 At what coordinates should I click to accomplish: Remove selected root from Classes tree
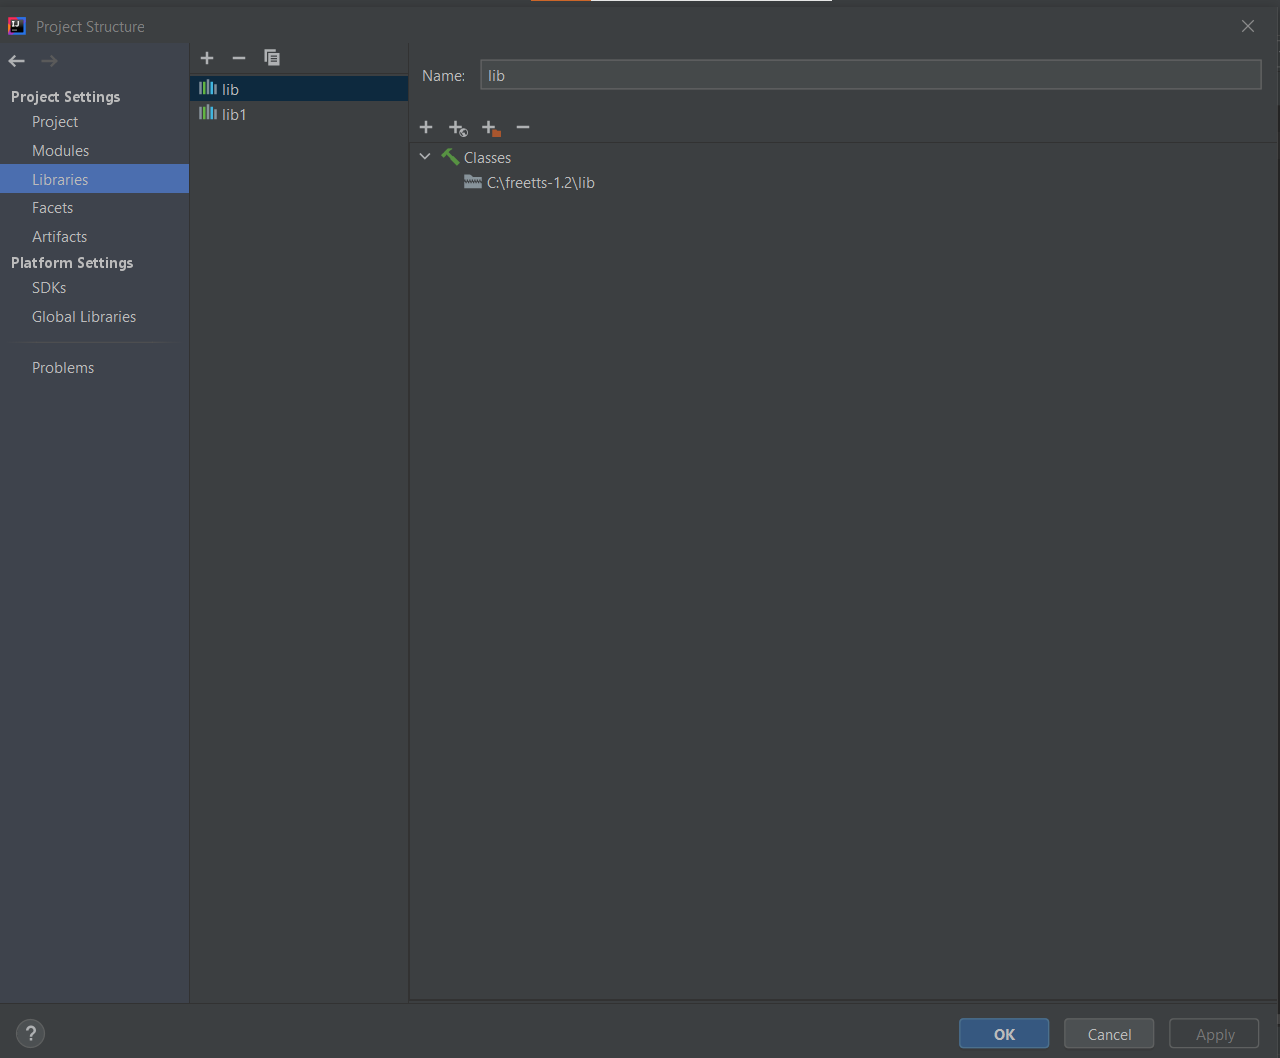522,127
